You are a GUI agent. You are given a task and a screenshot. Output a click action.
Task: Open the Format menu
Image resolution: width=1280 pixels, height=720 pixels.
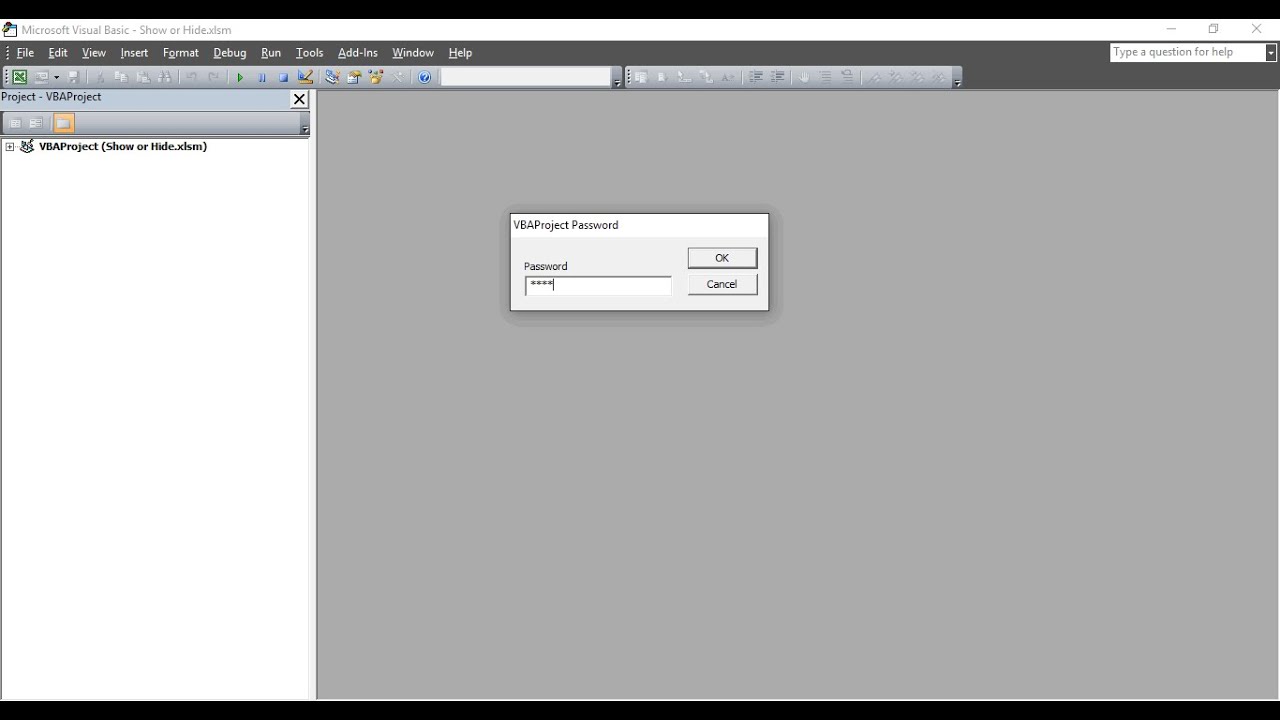tap(181, 53)
